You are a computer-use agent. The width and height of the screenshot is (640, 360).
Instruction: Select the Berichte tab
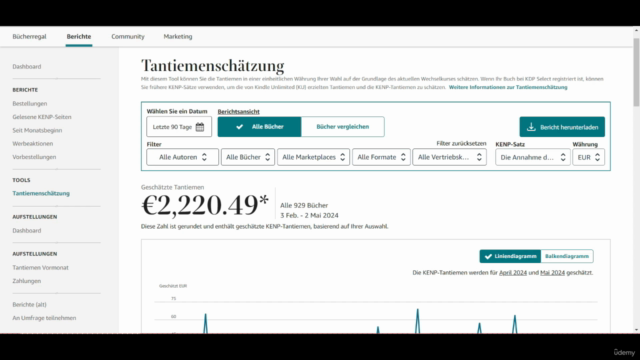[79, 36]
